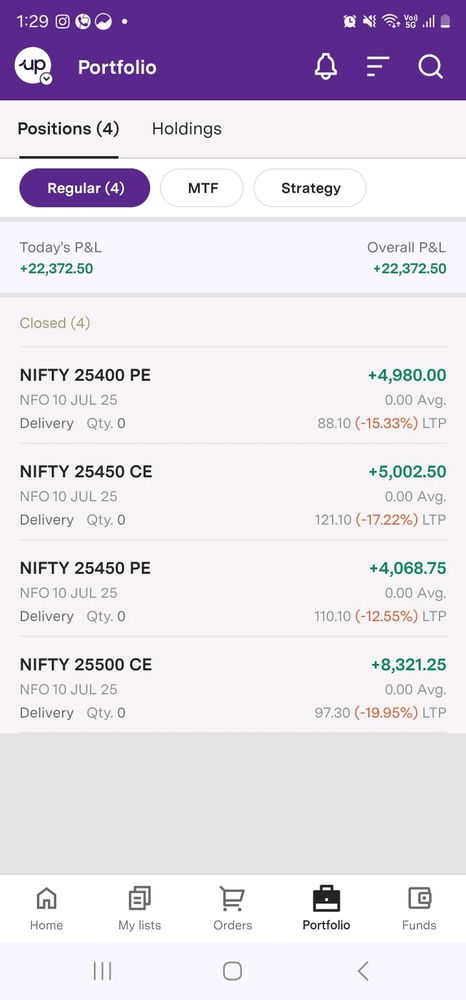Image resolution: width=466 pixels, height=1000 pixels.
Task: Open the NIFTY 25400 PE position
Action: pyautogui.click(x=233, y=399)
